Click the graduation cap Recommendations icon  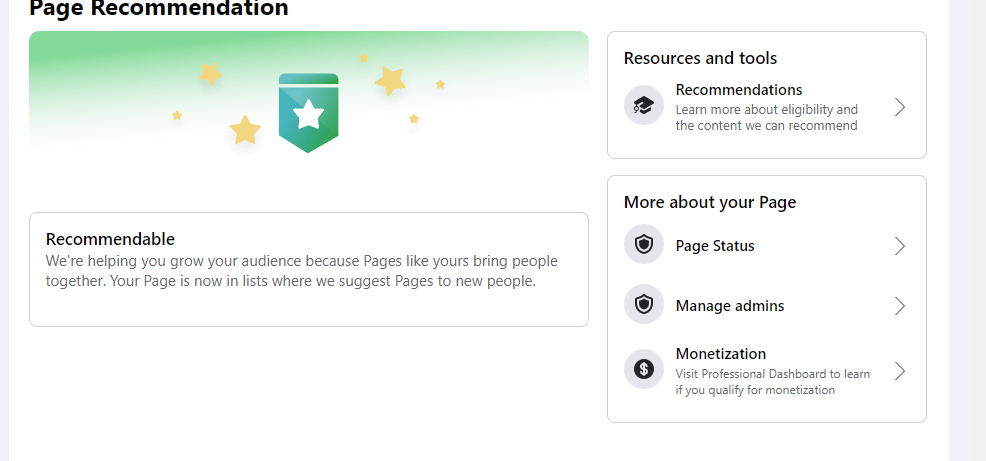click(644, 106)
